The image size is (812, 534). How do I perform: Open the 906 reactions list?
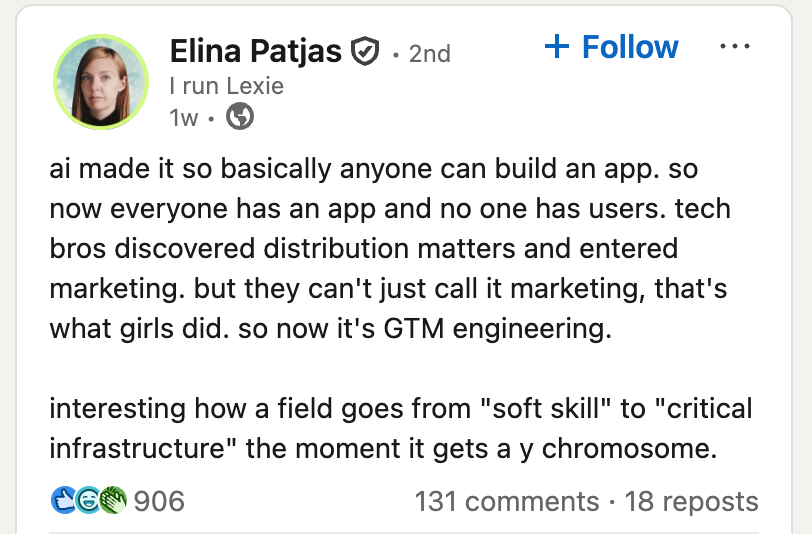pyautogui.click(x=159, y=501)
